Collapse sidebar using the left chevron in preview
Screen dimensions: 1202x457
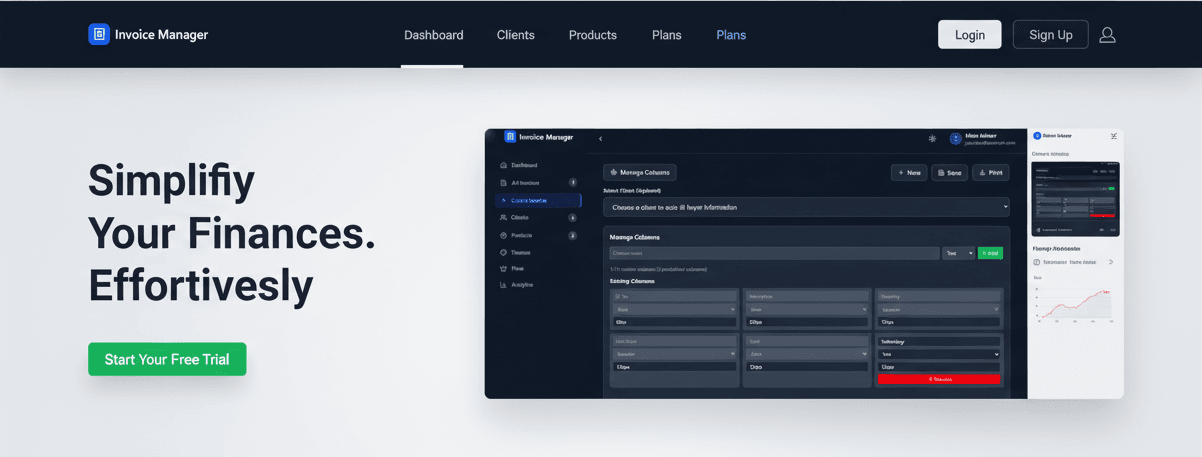click(601, 139)
